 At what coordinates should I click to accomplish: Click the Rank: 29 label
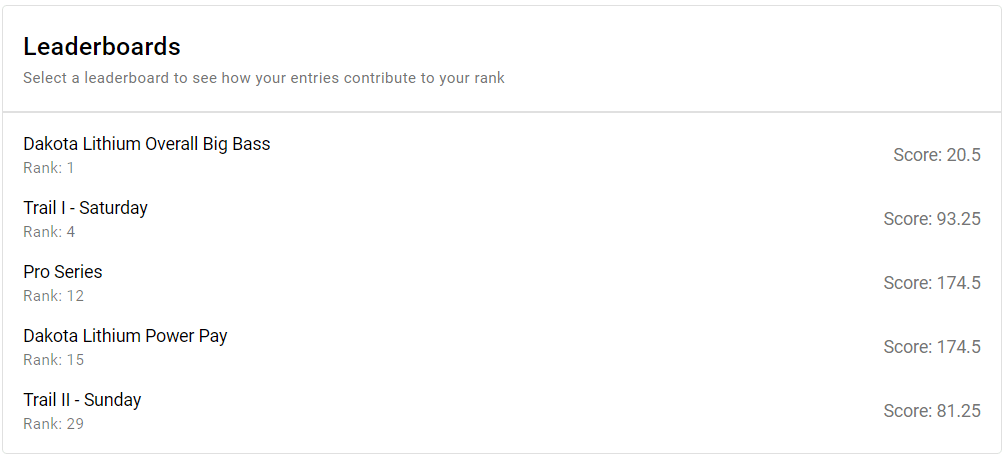click(54, 424)
